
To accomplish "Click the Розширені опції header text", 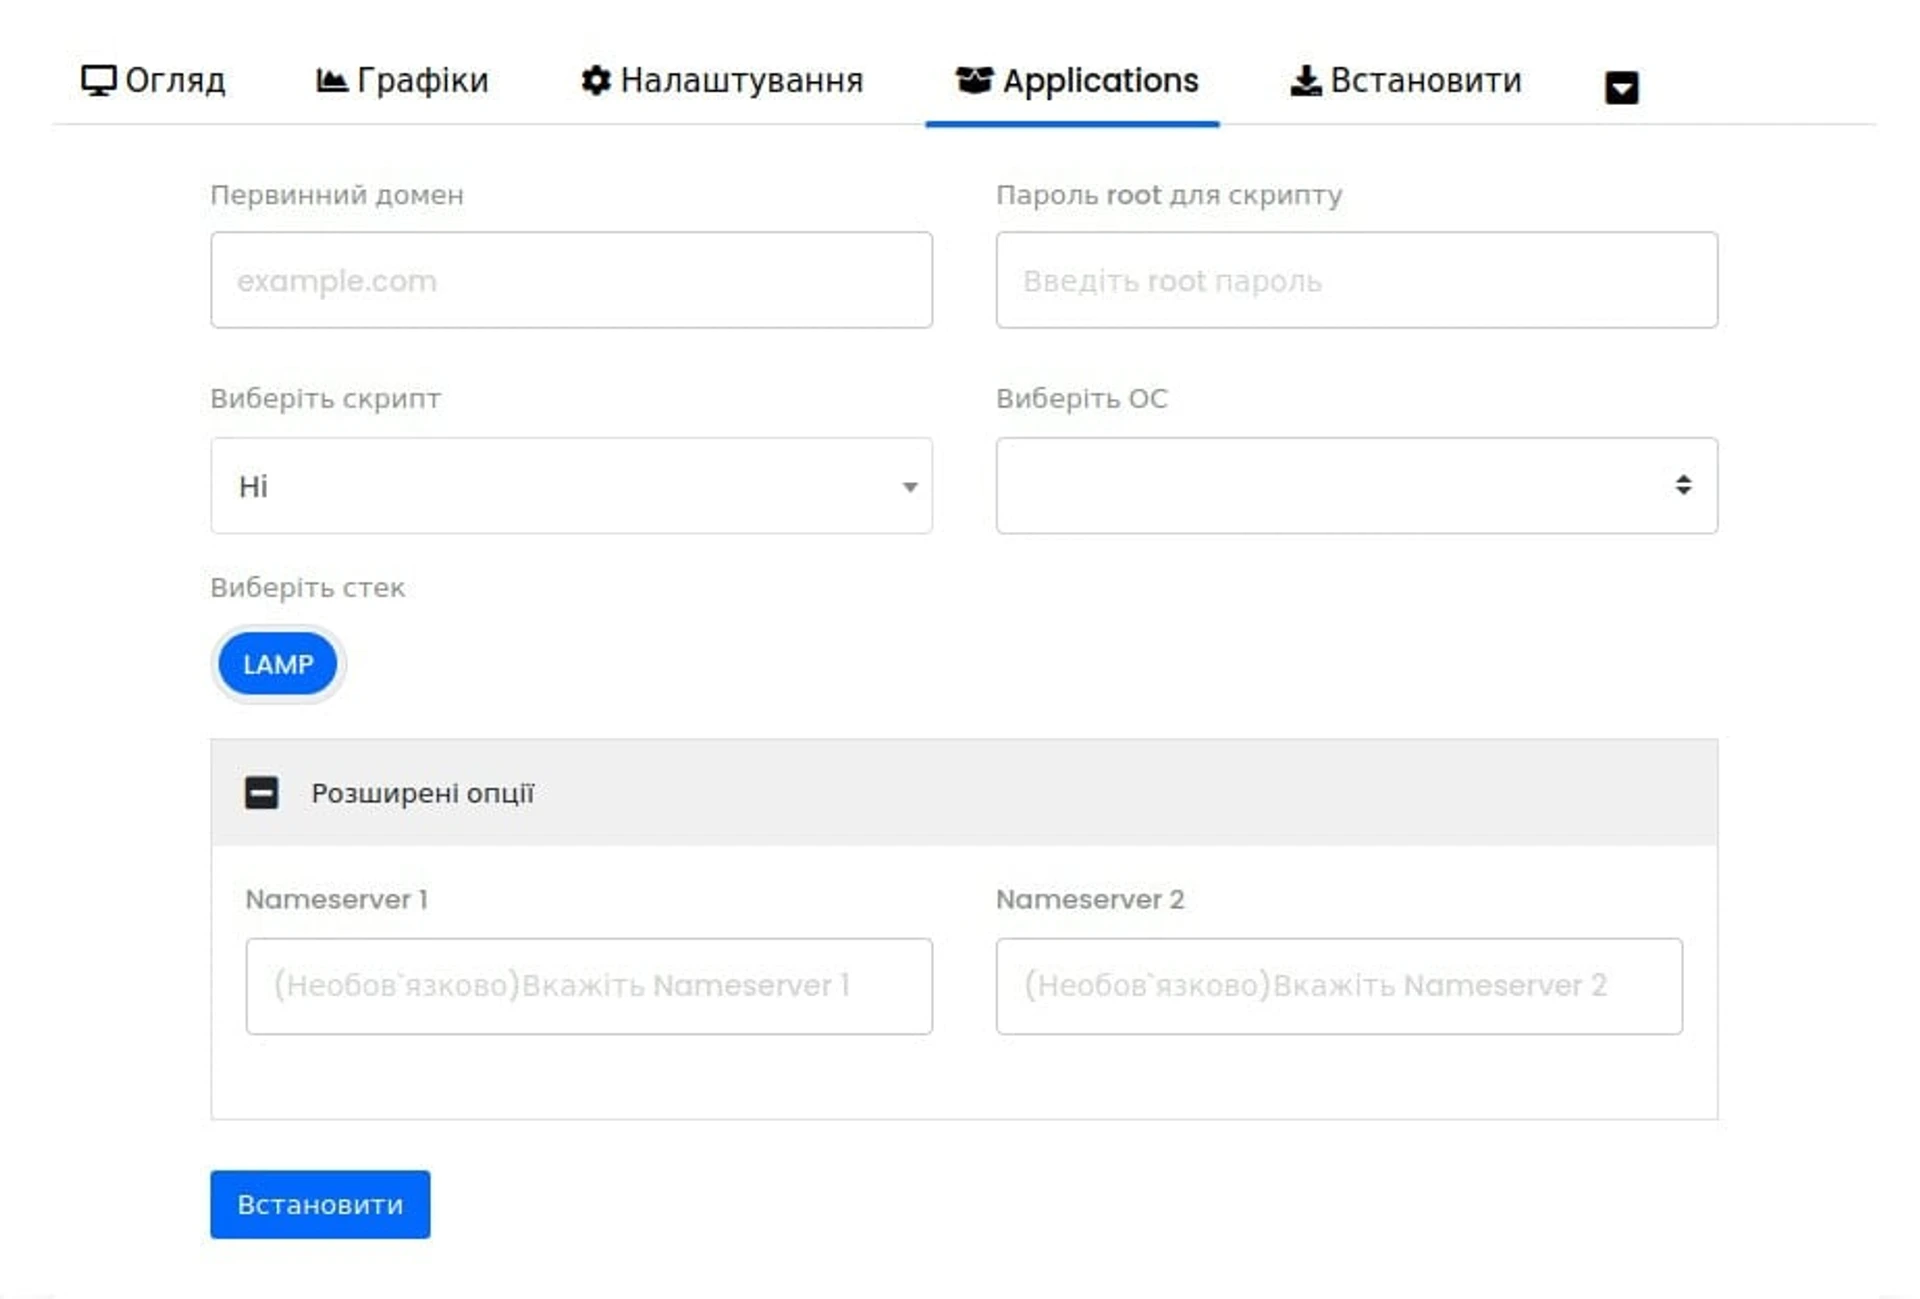I will [423, 793].
